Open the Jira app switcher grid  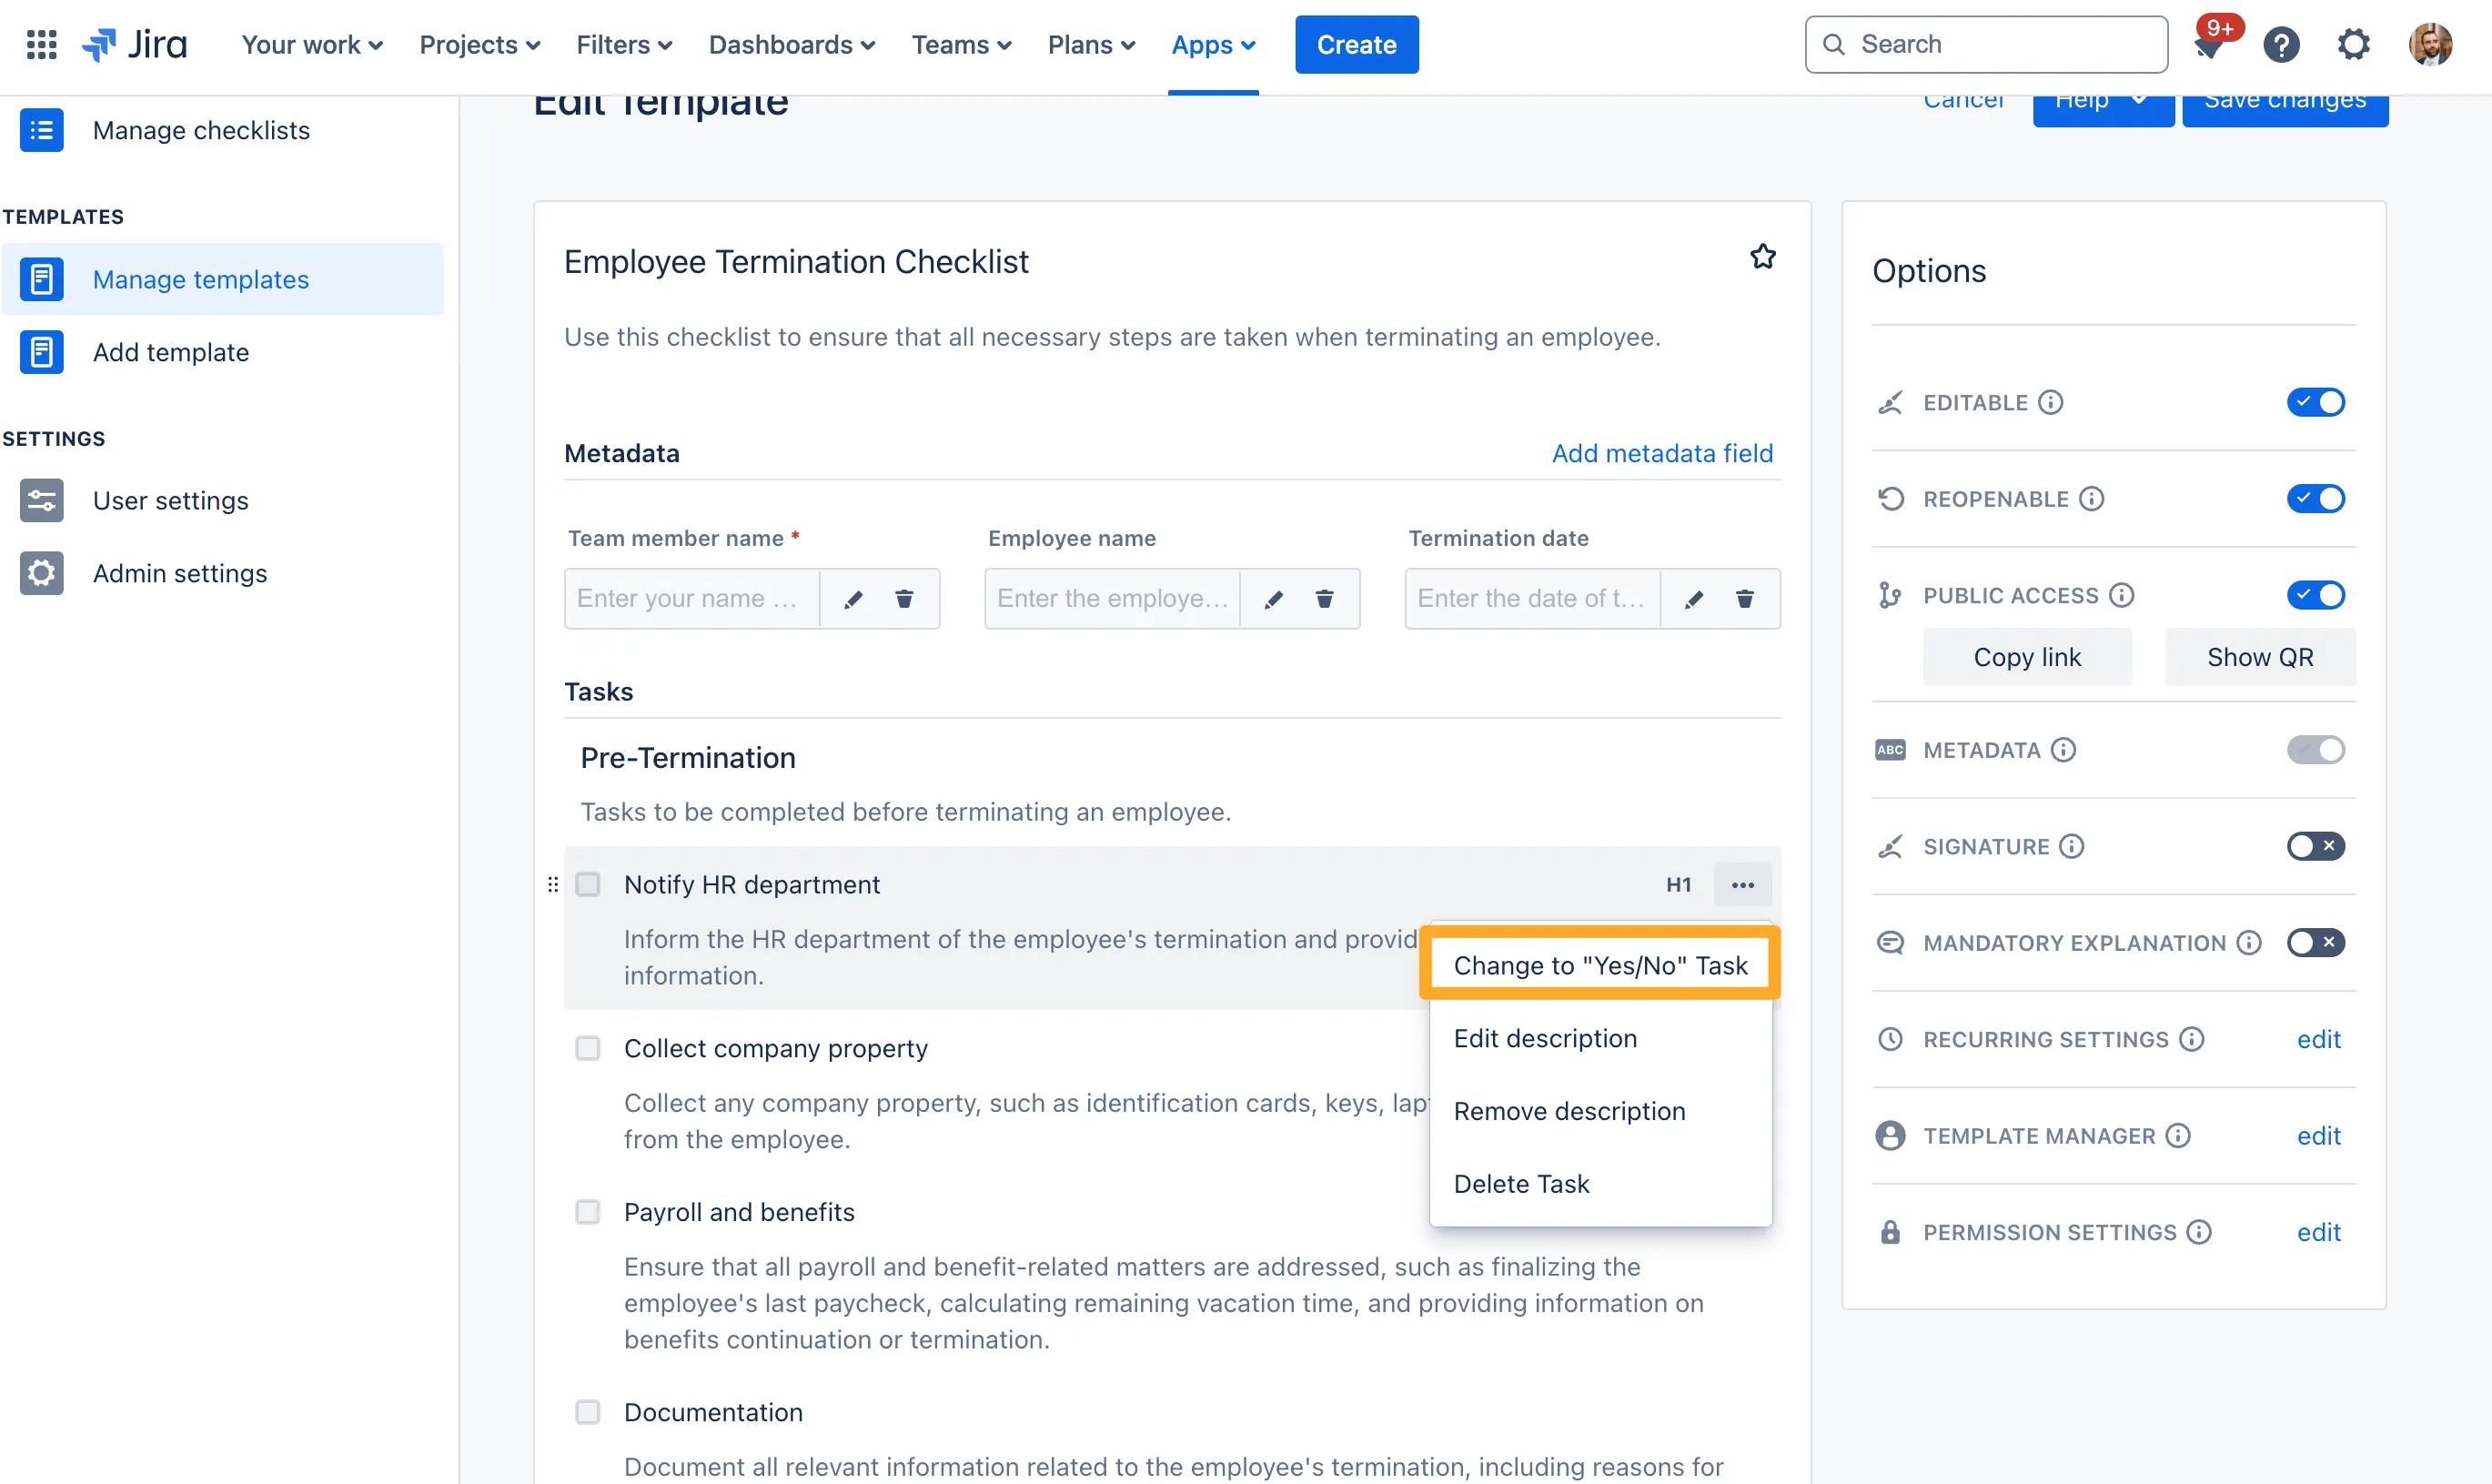41,44
